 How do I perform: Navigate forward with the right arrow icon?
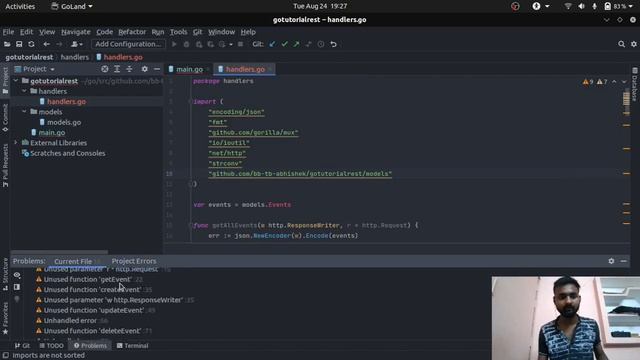pyautogui.click(x=59, y=44)
